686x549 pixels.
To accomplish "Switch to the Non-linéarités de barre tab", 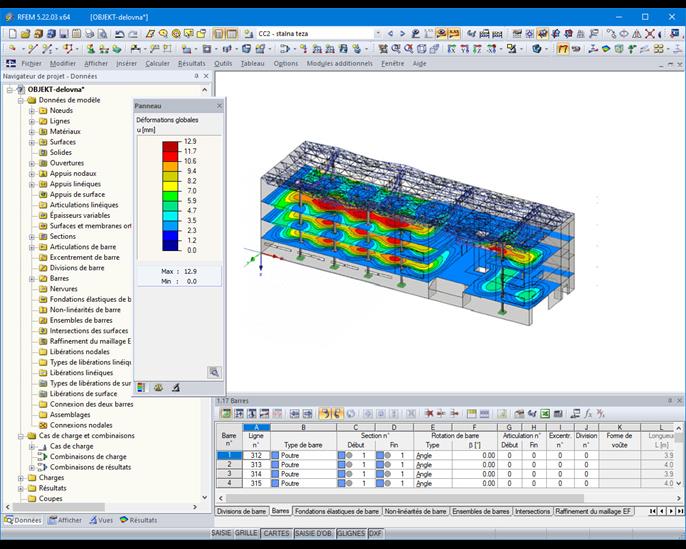I will (415, 511).
